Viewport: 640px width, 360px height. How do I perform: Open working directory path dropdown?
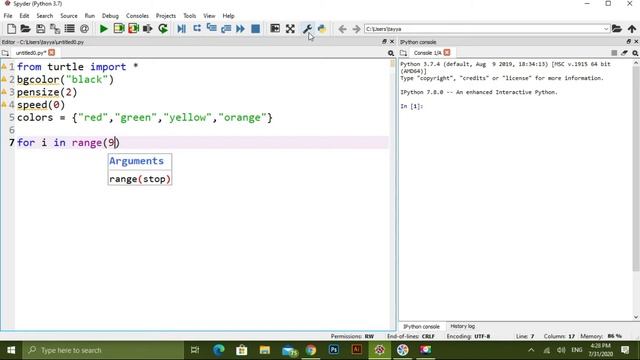click(606, 29)
